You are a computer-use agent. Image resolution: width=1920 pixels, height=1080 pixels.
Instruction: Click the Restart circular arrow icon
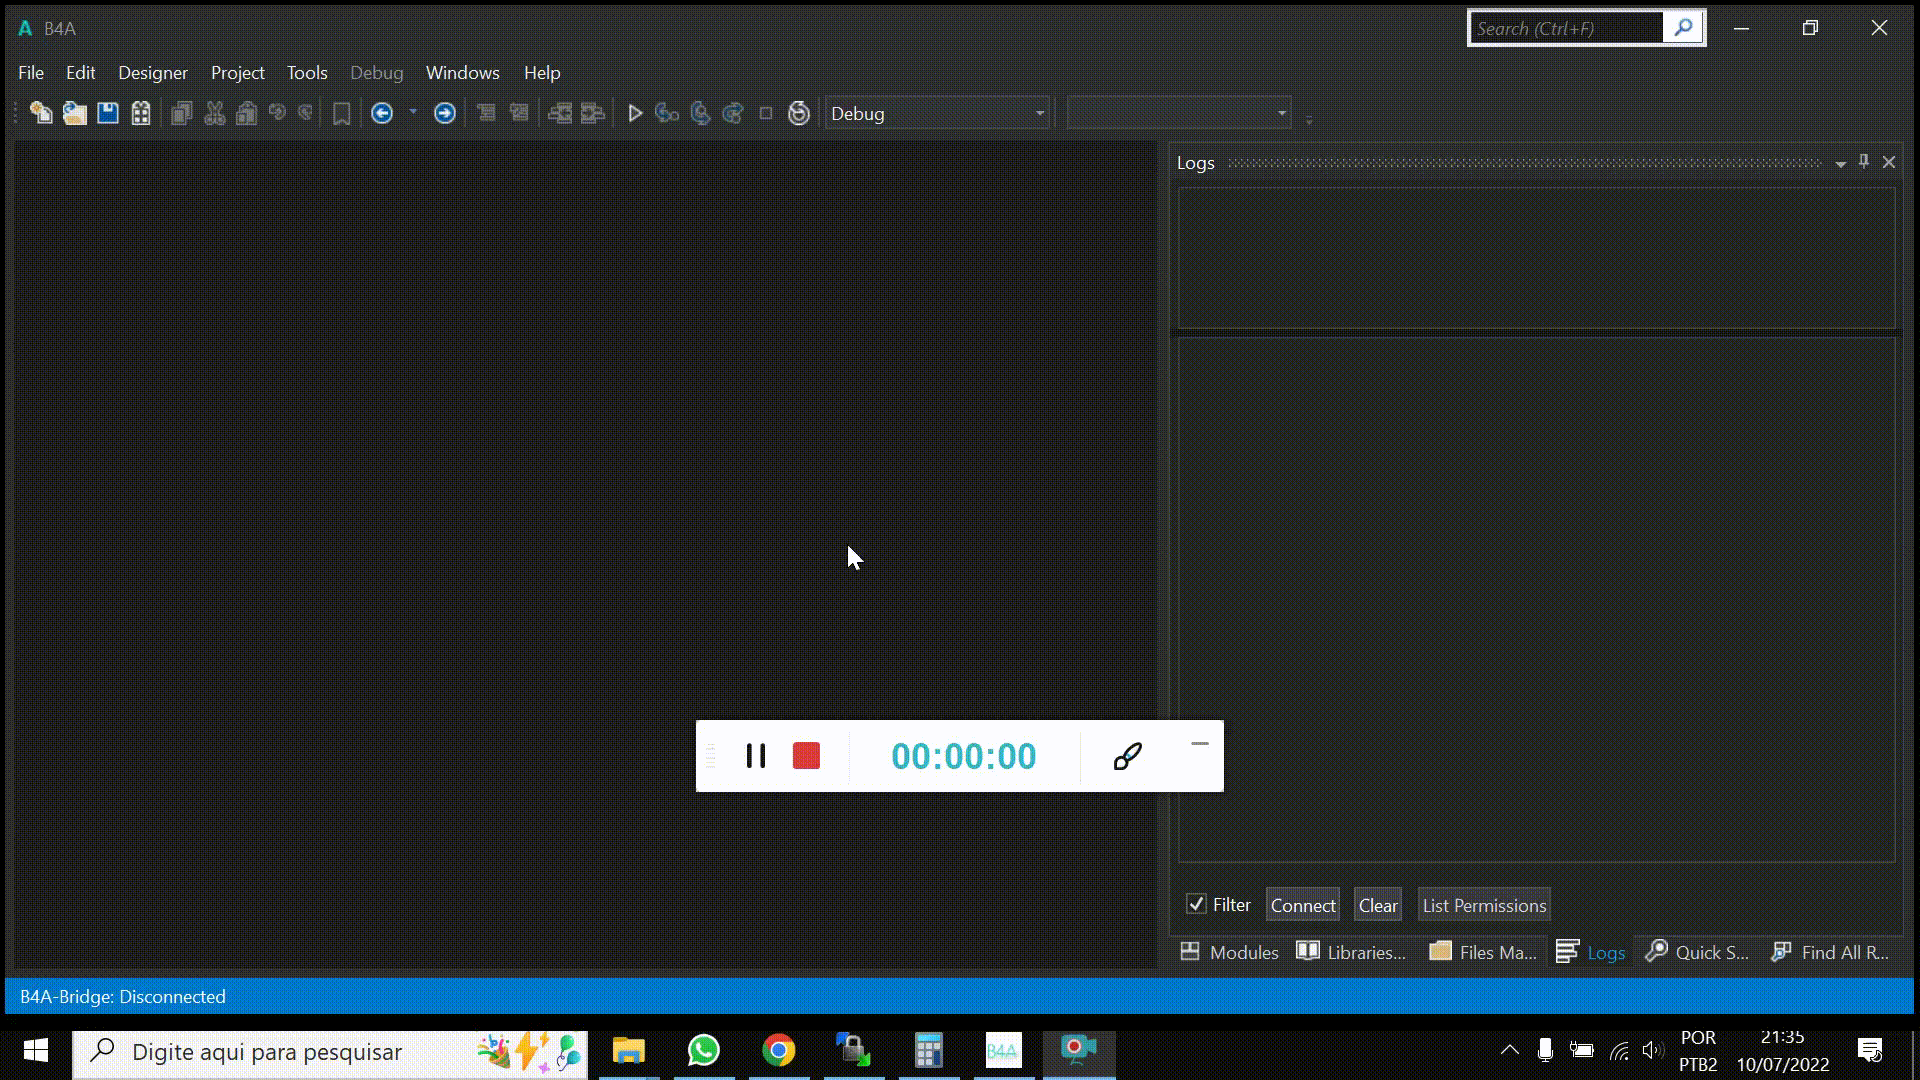pyautogui.click(x=798, y=113)
